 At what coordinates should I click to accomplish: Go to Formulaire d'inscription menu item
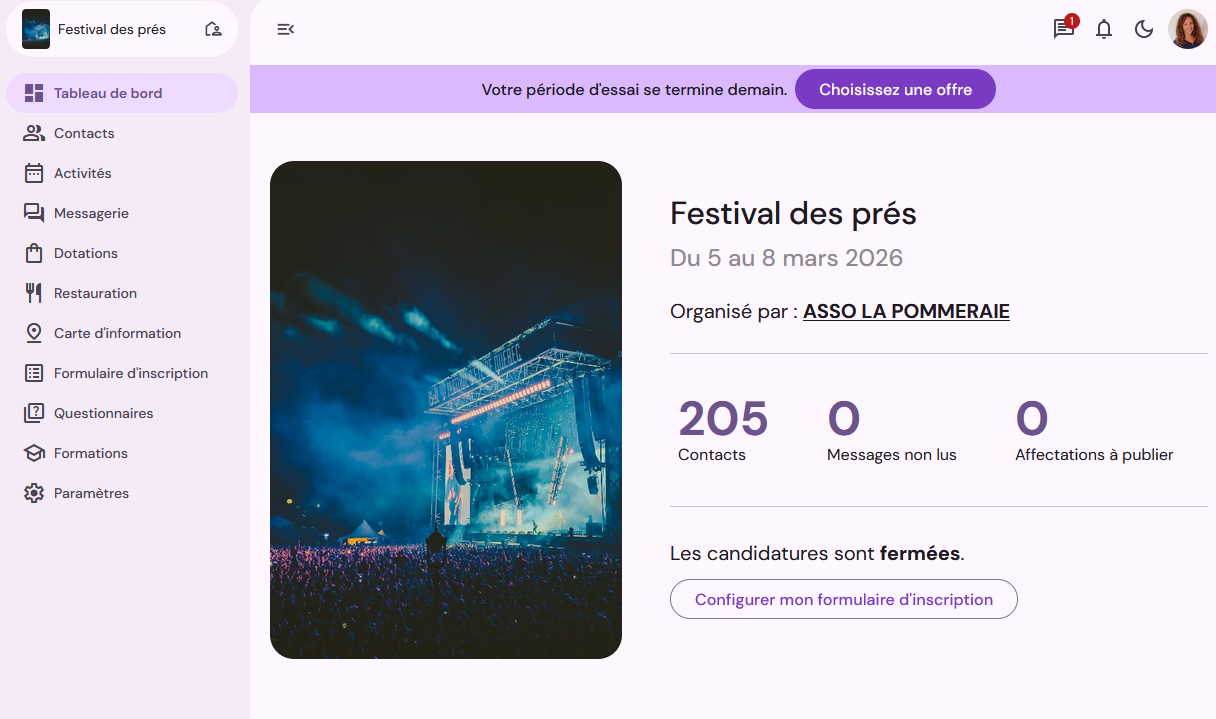(131, 373)
